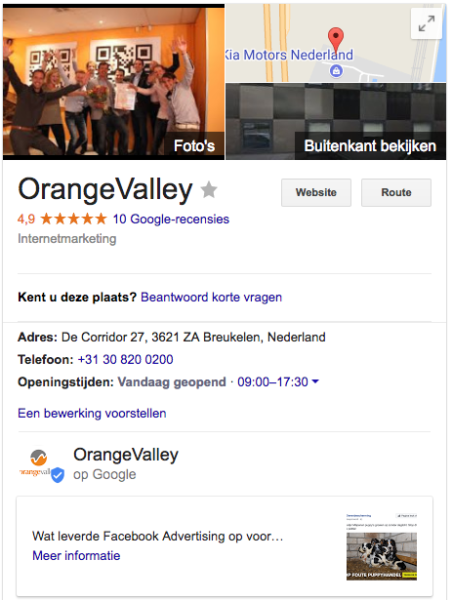Image resolution: width=452 pixels, height=600 pixels.
Task: Open the Foto's team photo thumbnail
Action: [x=114, y=82]
